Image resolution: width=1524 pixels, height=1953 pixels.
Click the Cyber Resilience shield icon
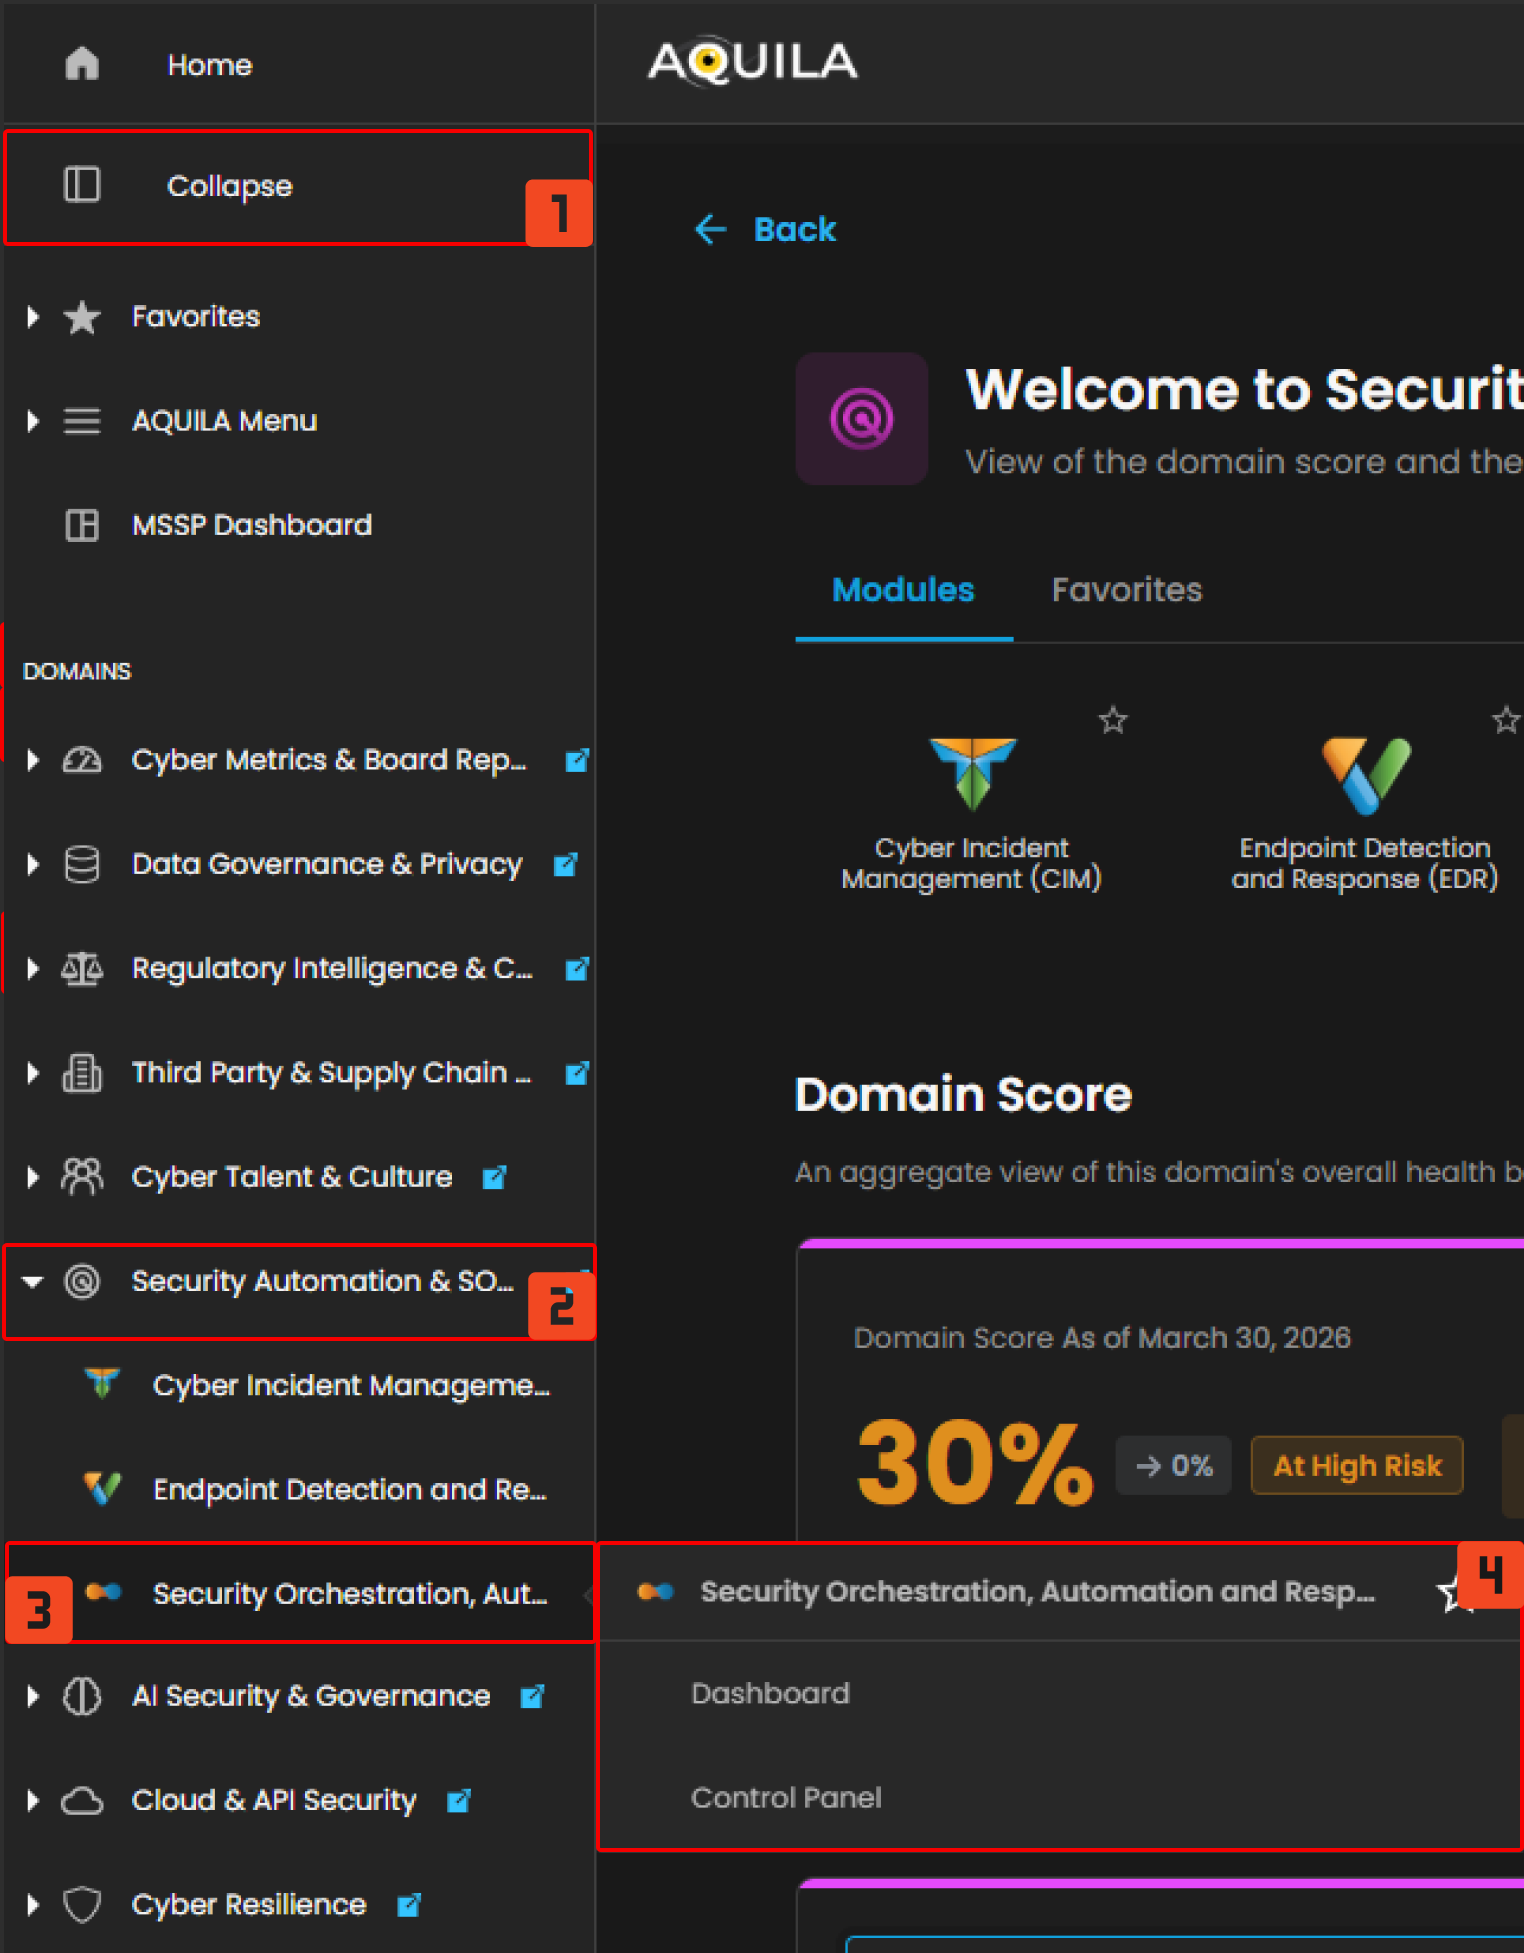(82, 1905)
